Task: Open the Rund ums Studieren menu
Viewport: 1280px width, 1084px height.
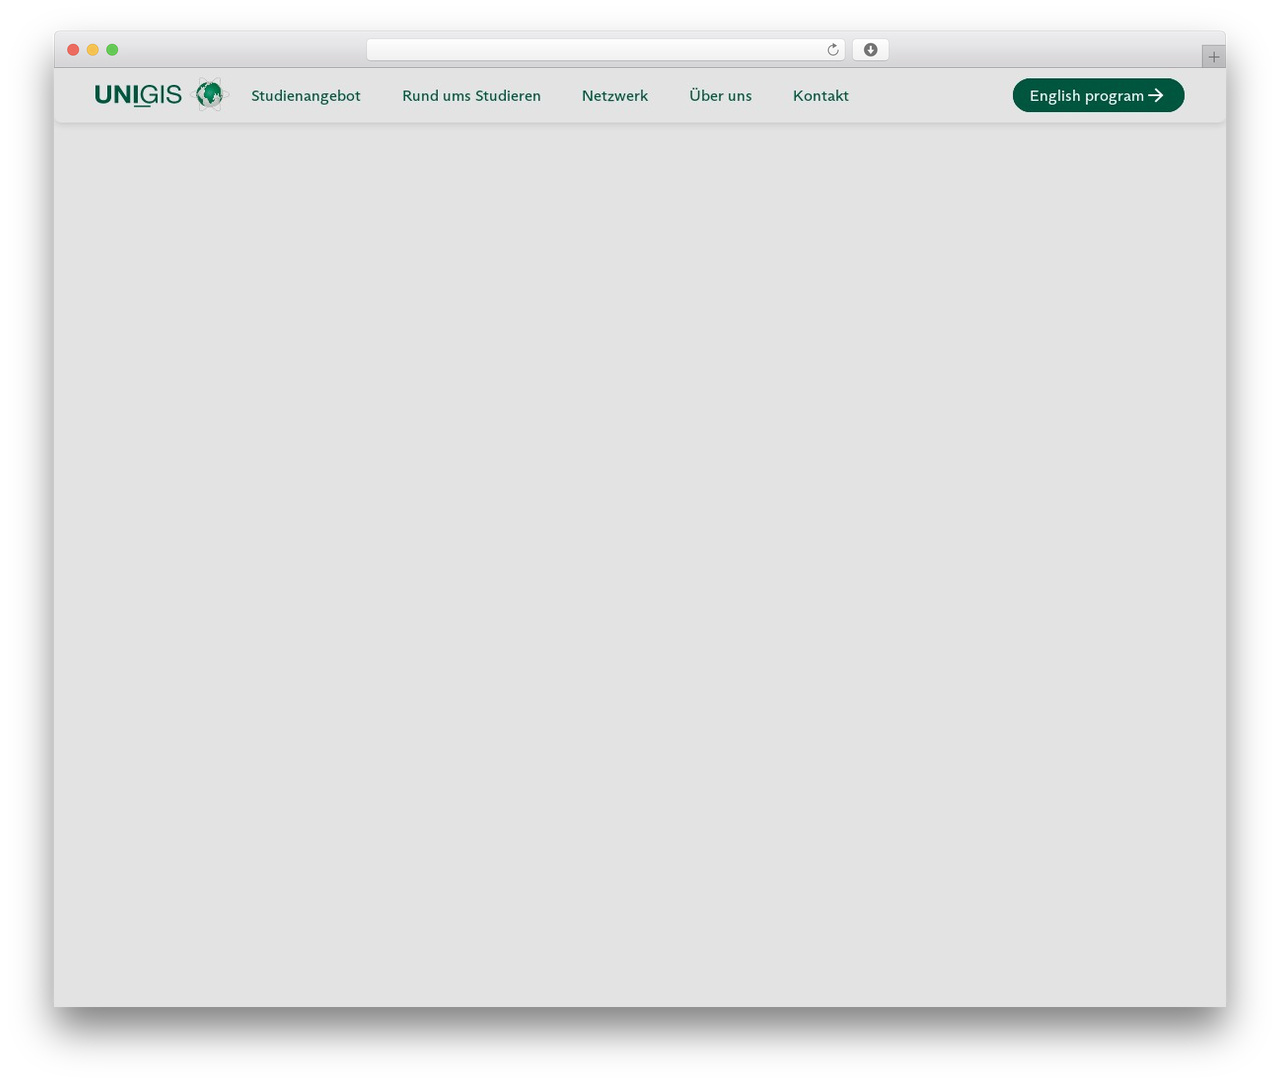Action: 471,96
